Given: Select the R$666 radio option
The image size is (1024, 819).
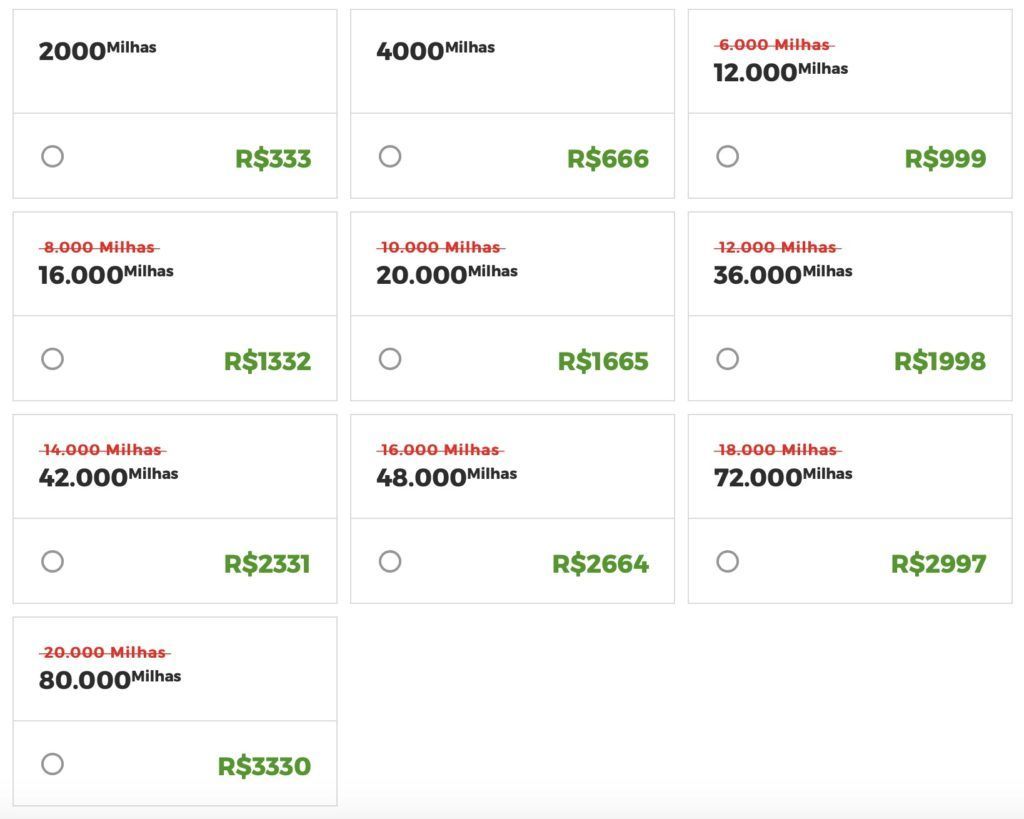Looking at the screenshot, I should (x=390, y=156).
